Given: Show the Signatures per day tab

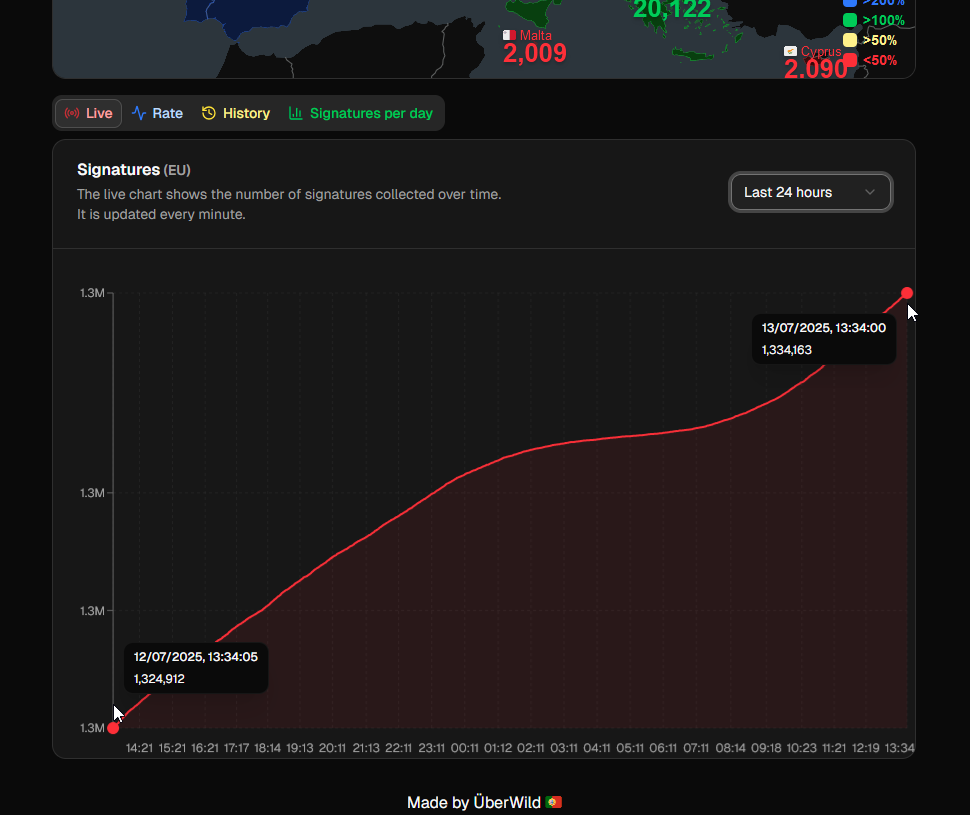Looking at the screenshot, I should point(361,113).
